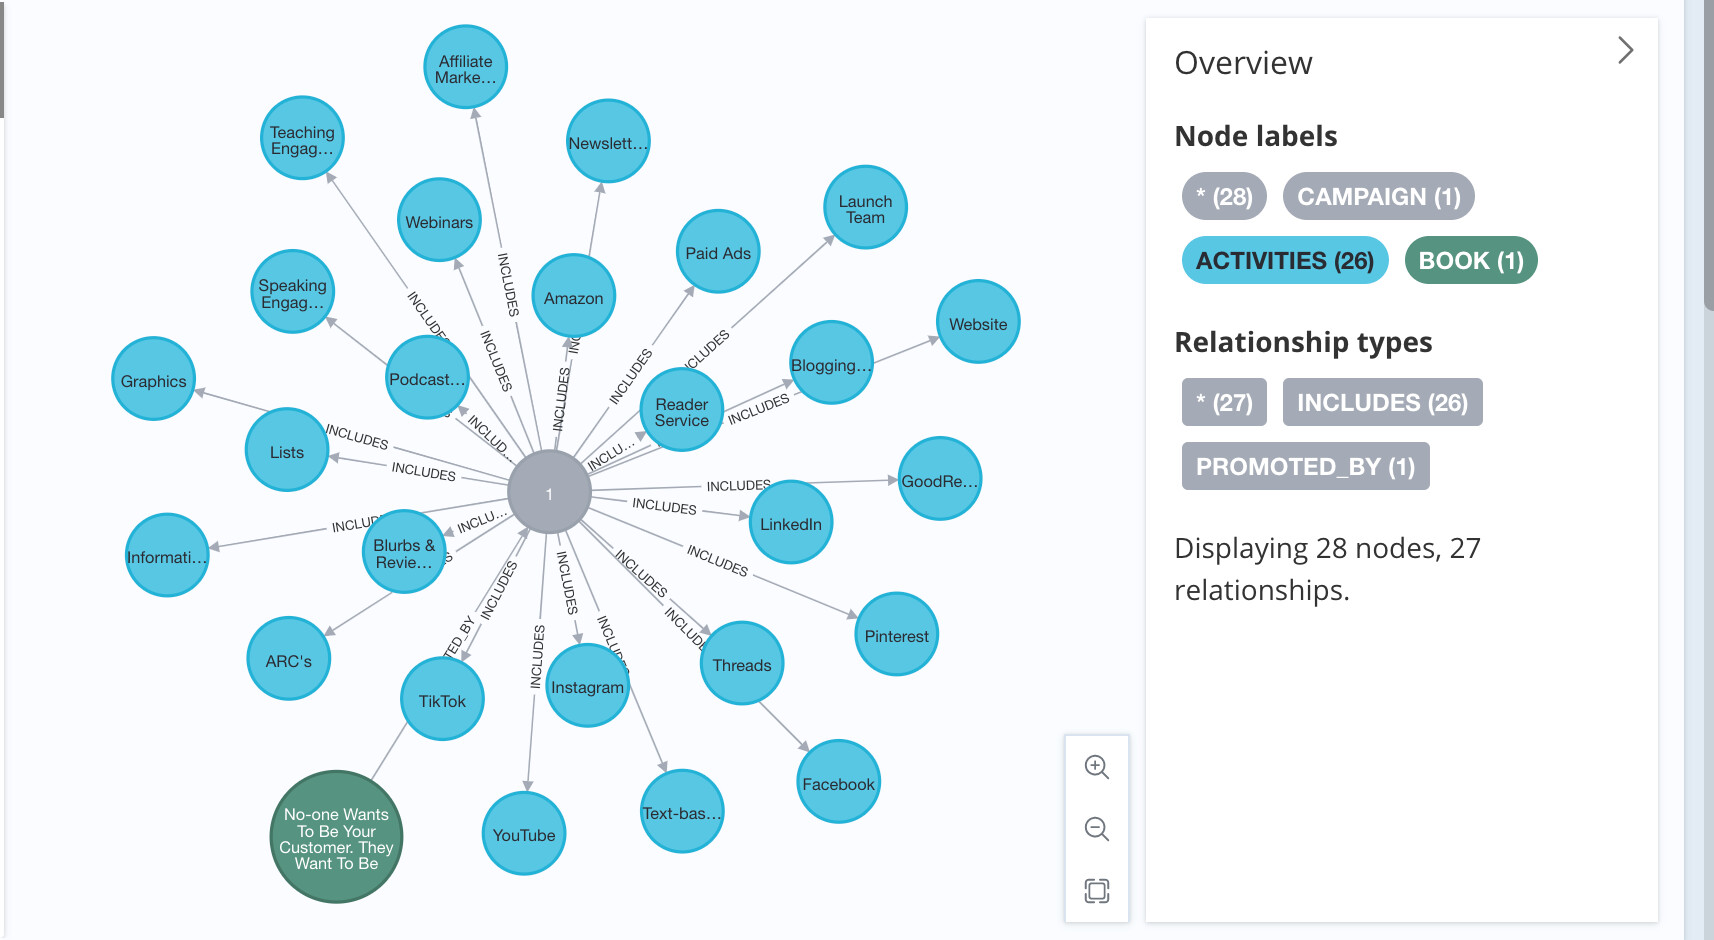The image size is (1714, 940).
Task: Click the YouTube activity node
Action: [x=523, y=833]
